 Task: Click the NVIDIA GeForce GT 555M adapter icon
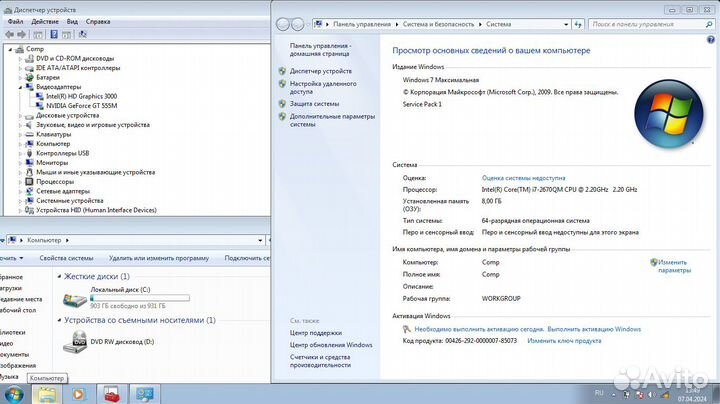(39, 106)
